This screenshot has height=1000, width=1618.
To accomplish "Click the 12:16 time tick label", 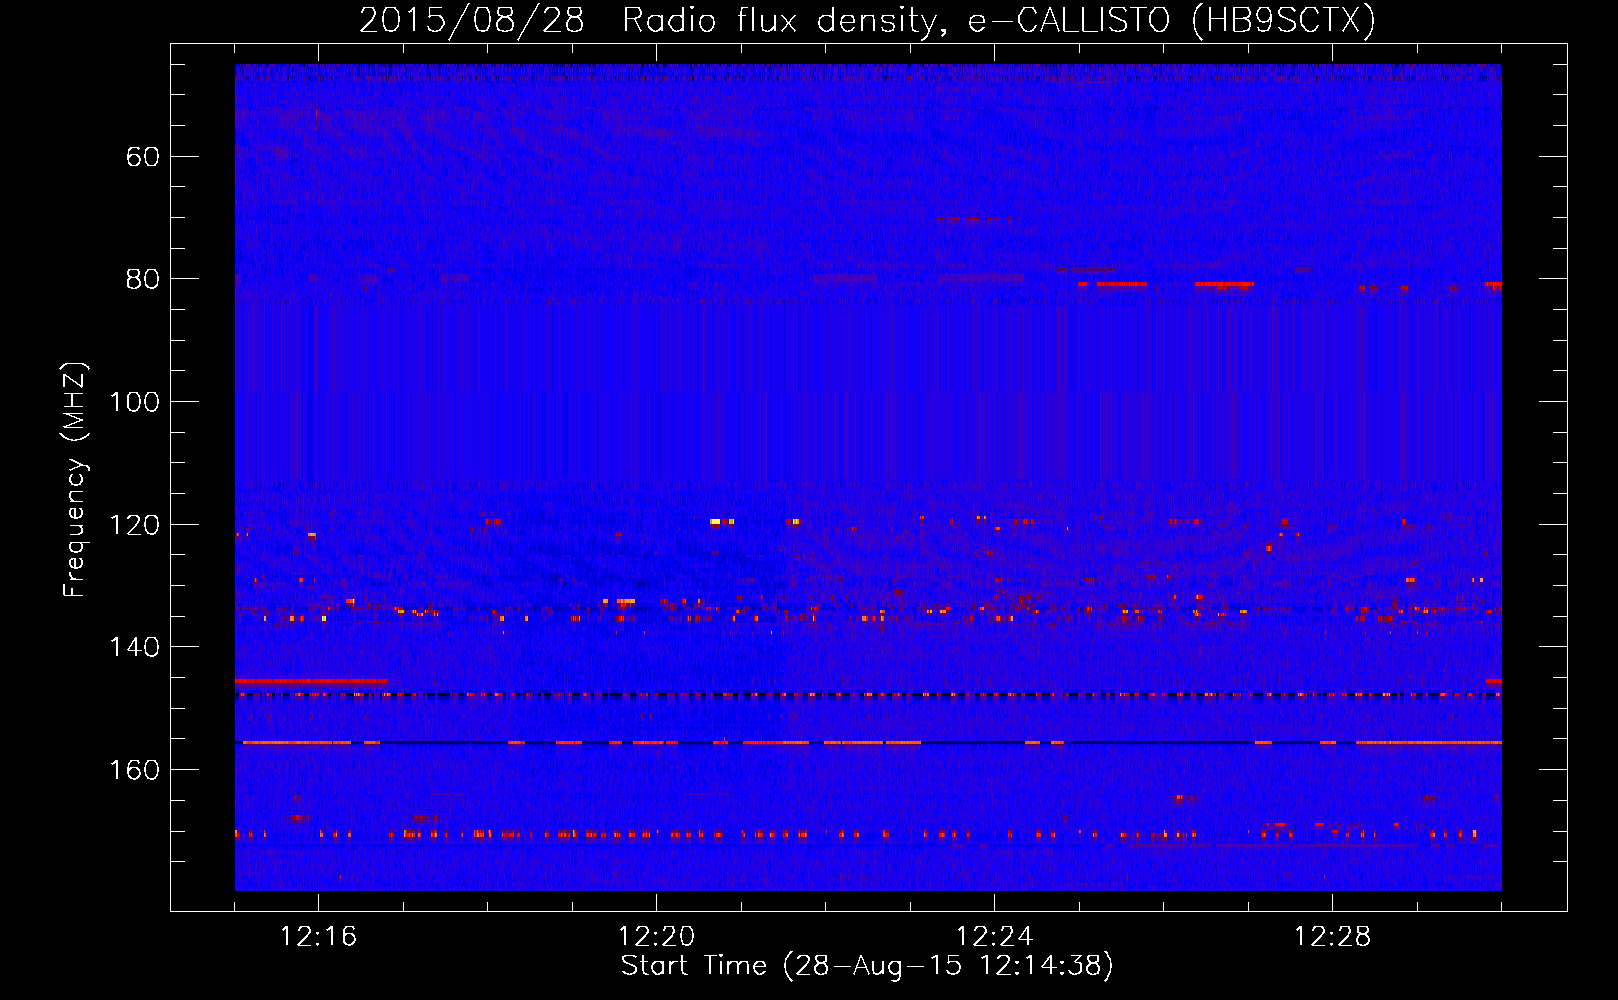I will pos(318,937).
